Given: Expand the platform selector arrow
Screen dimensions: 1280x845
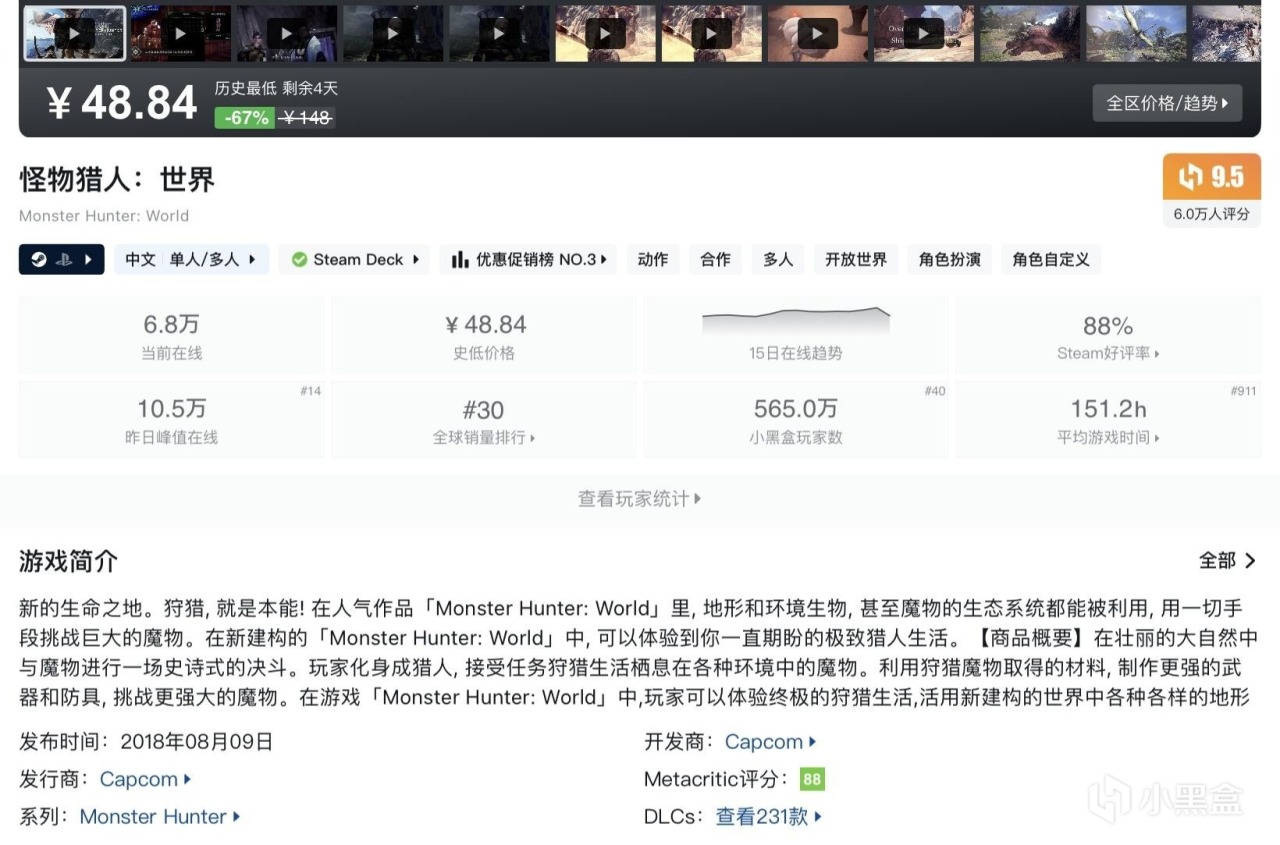Looking at the screenshot, I should click(x=88, y=260).
